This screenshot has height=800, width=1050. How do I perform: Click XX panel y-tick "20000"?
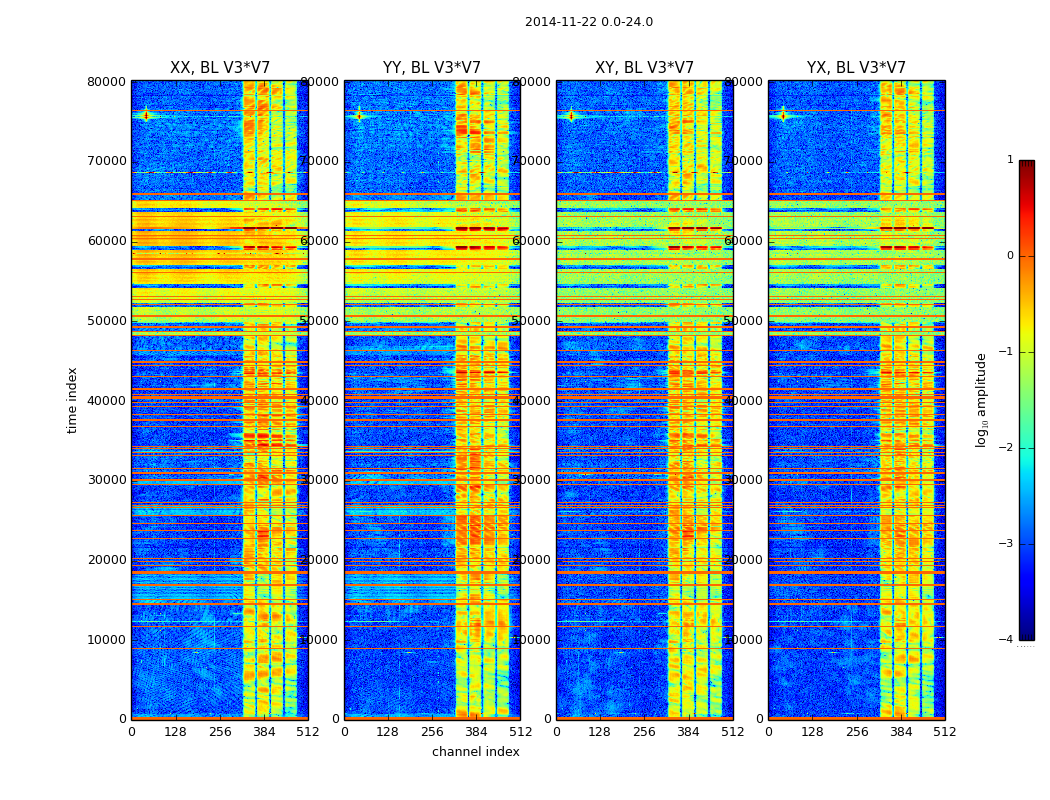click(x=106, y=560)
